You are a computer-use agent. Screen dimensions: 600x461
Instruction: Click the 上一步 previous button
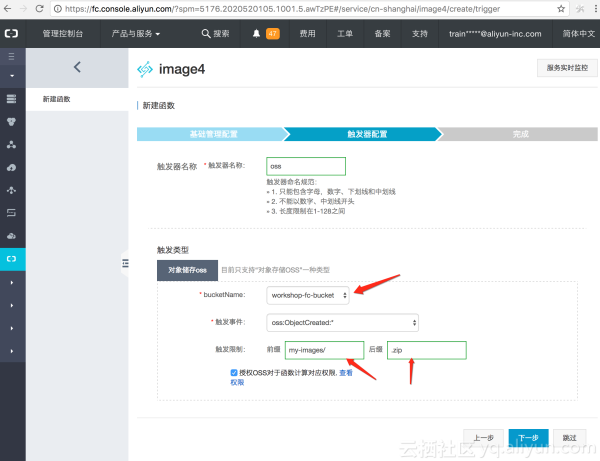484,438
